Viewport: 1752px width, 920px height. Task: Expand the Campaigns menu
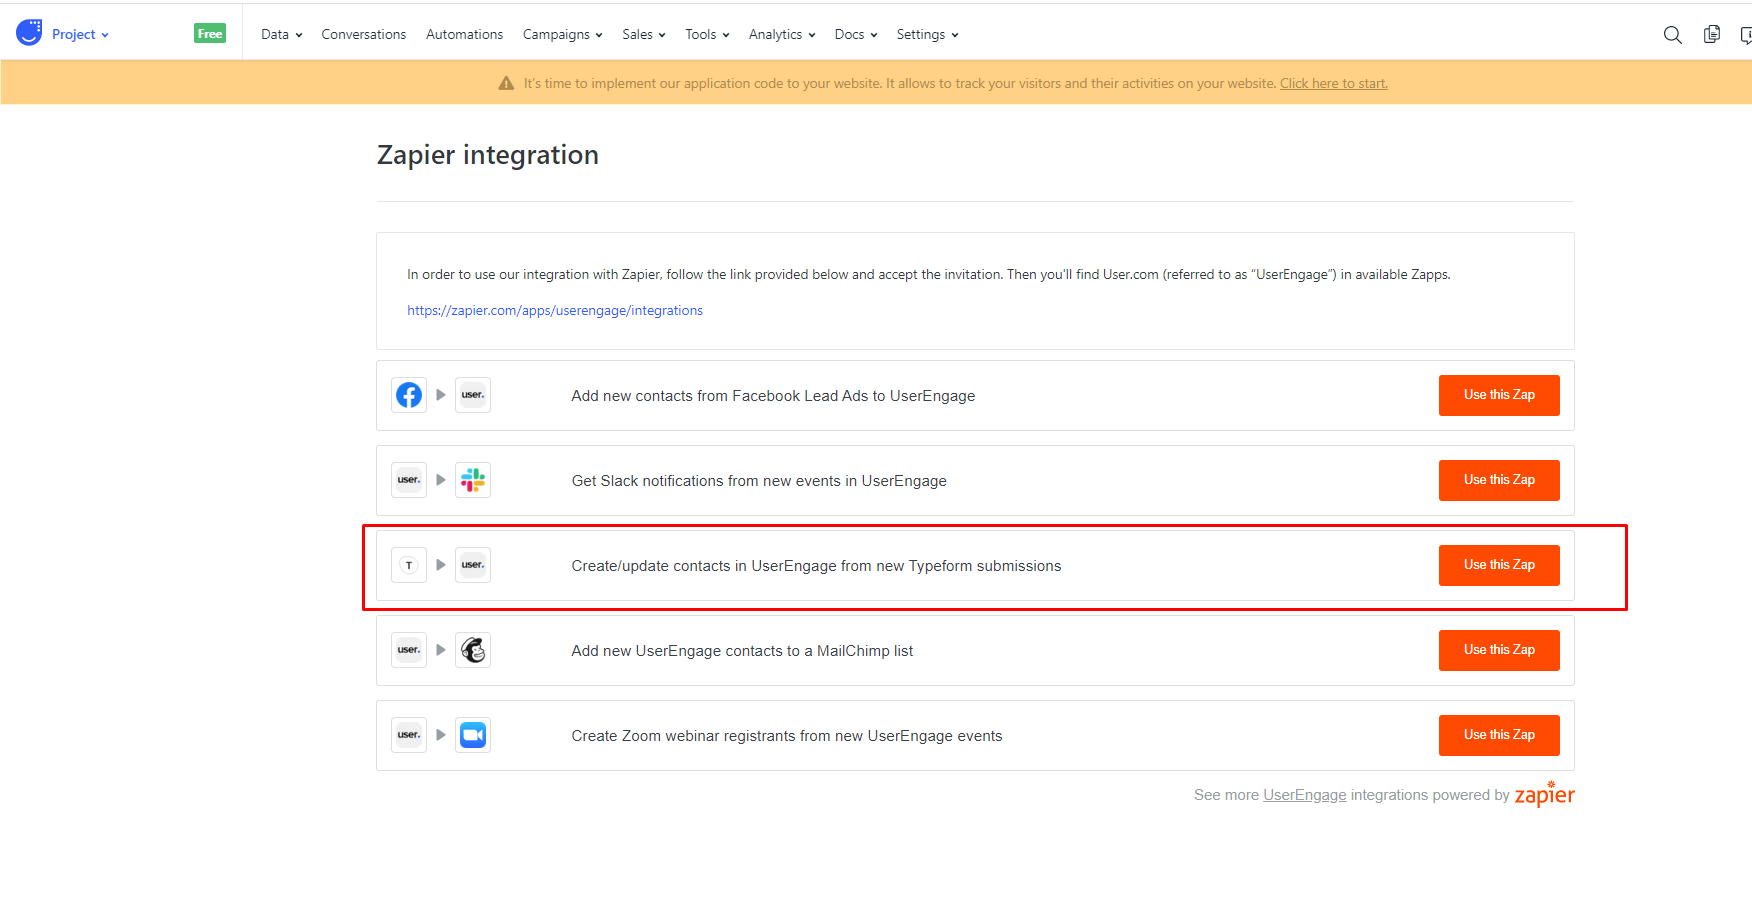pos(562,34)
